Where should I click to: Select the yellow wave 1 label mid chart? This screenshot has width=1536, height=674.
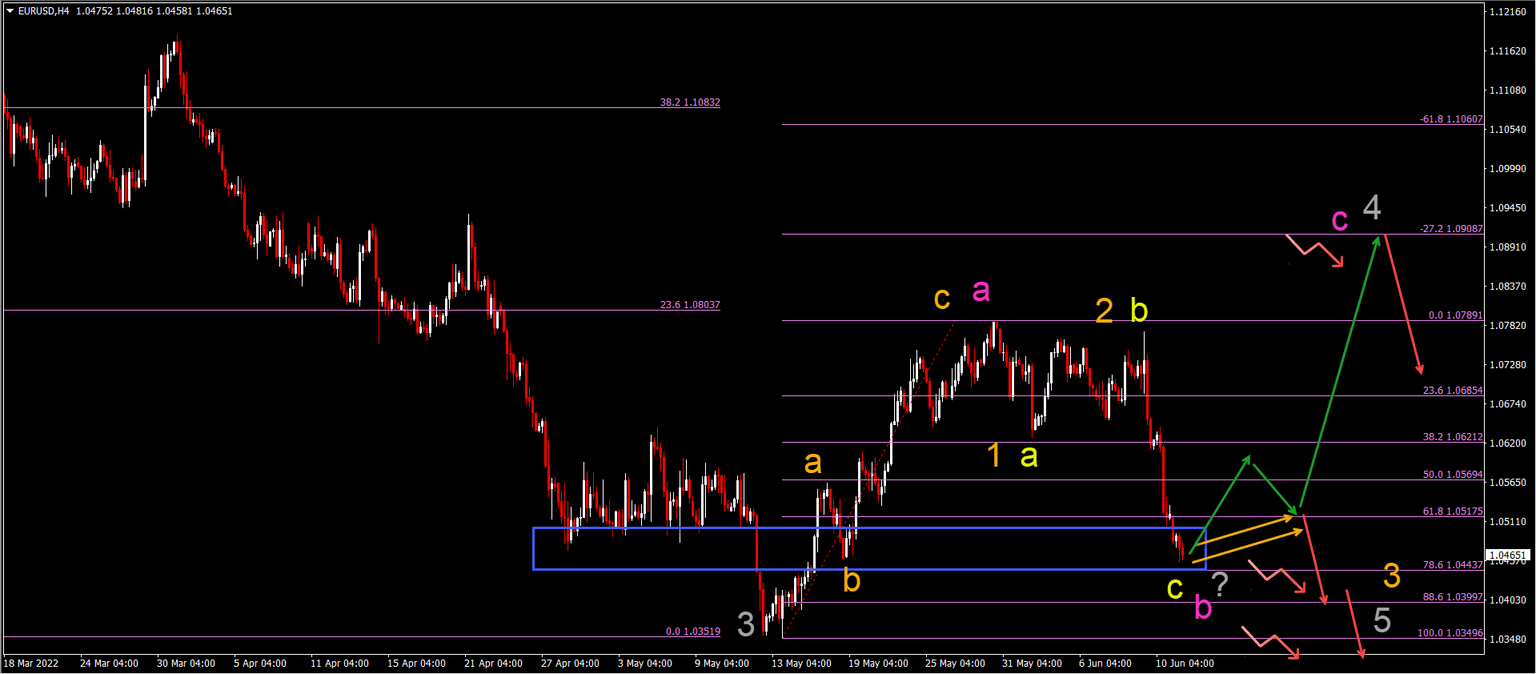tap(994, 455)
